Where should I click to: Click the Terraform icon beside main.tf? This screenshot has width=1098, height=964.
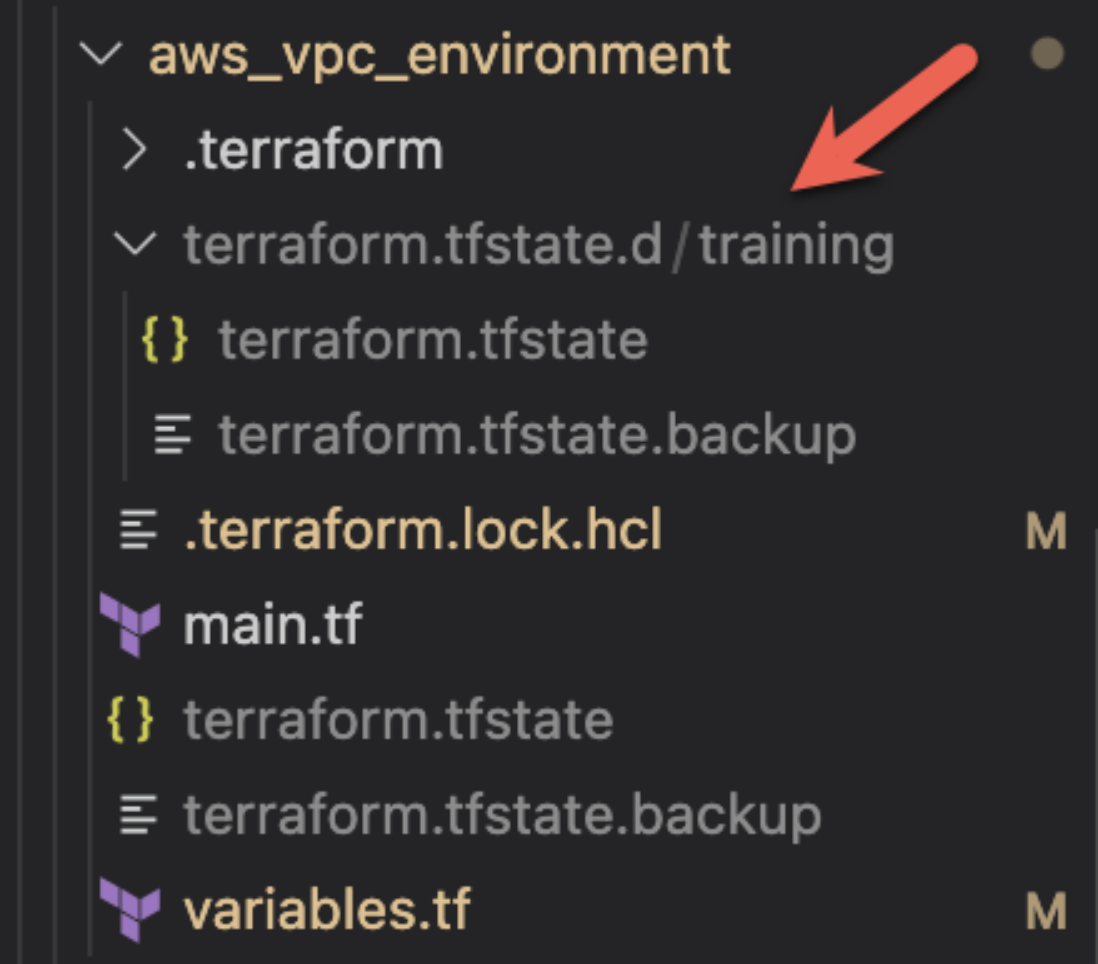(130, 624)
